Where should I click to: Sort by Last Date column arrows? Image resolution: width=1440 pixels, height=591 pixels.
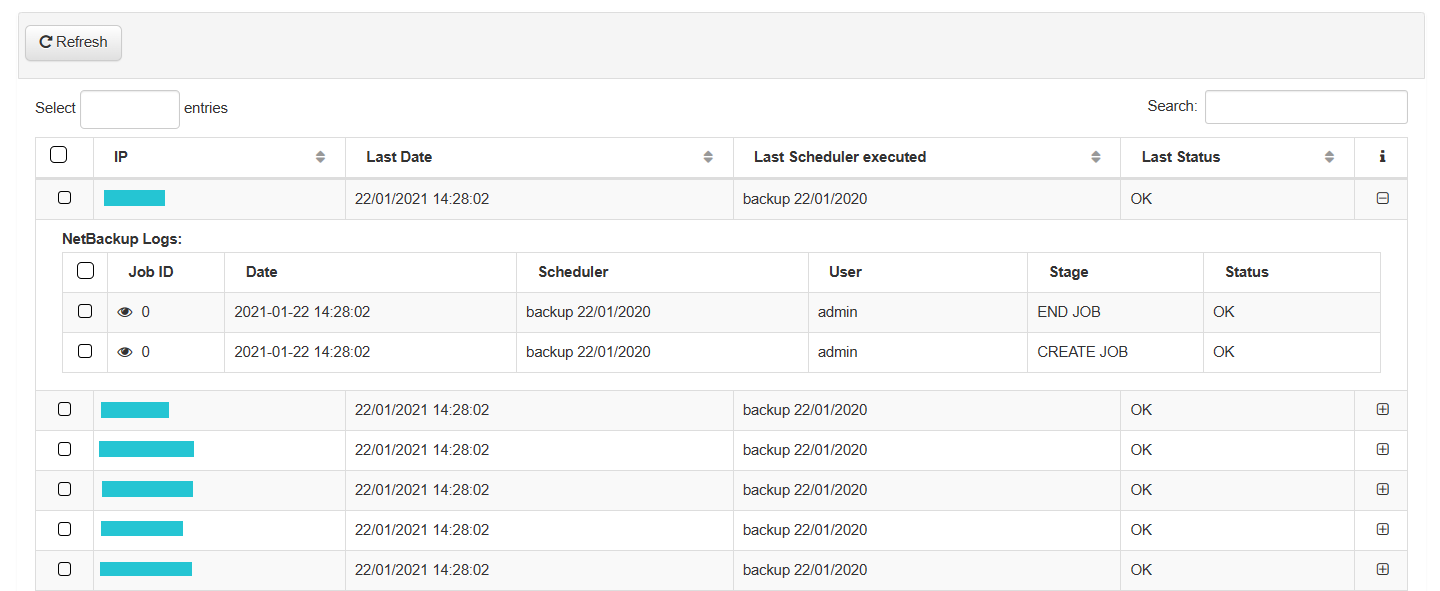tap(708, 157)
